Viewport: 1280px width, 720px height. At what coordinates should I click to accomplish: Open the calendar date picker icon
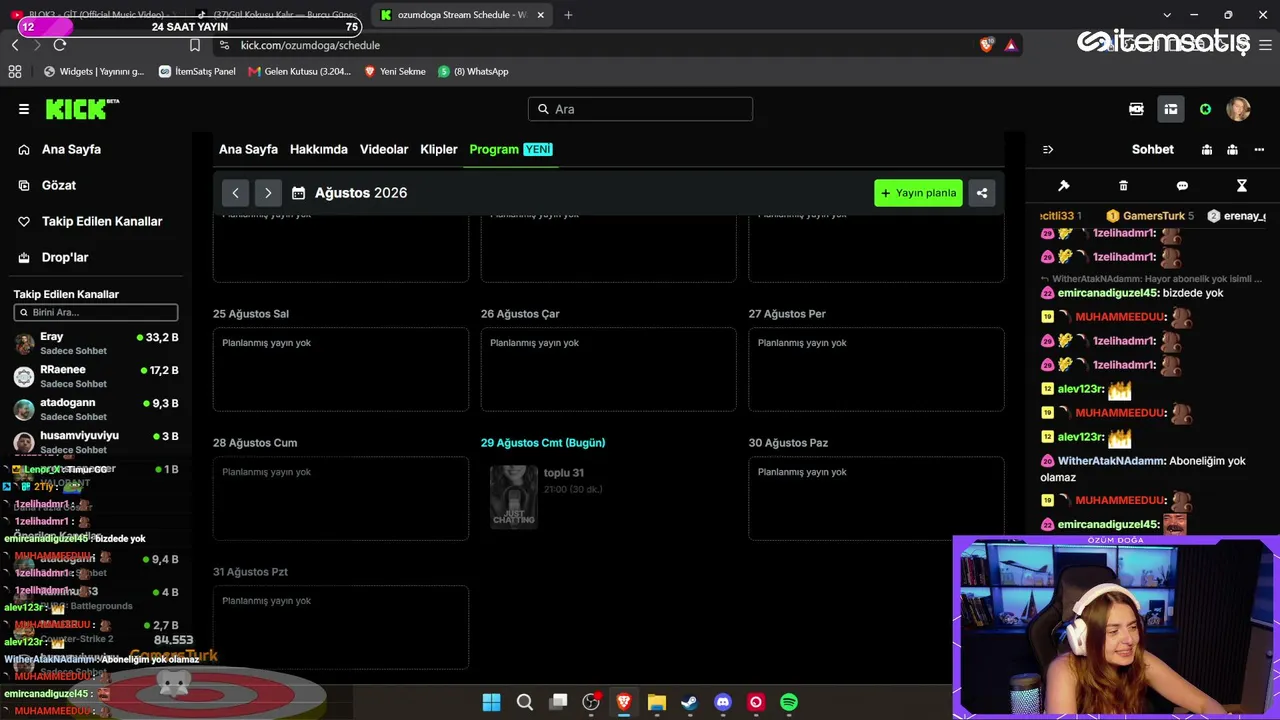[298, 193]
